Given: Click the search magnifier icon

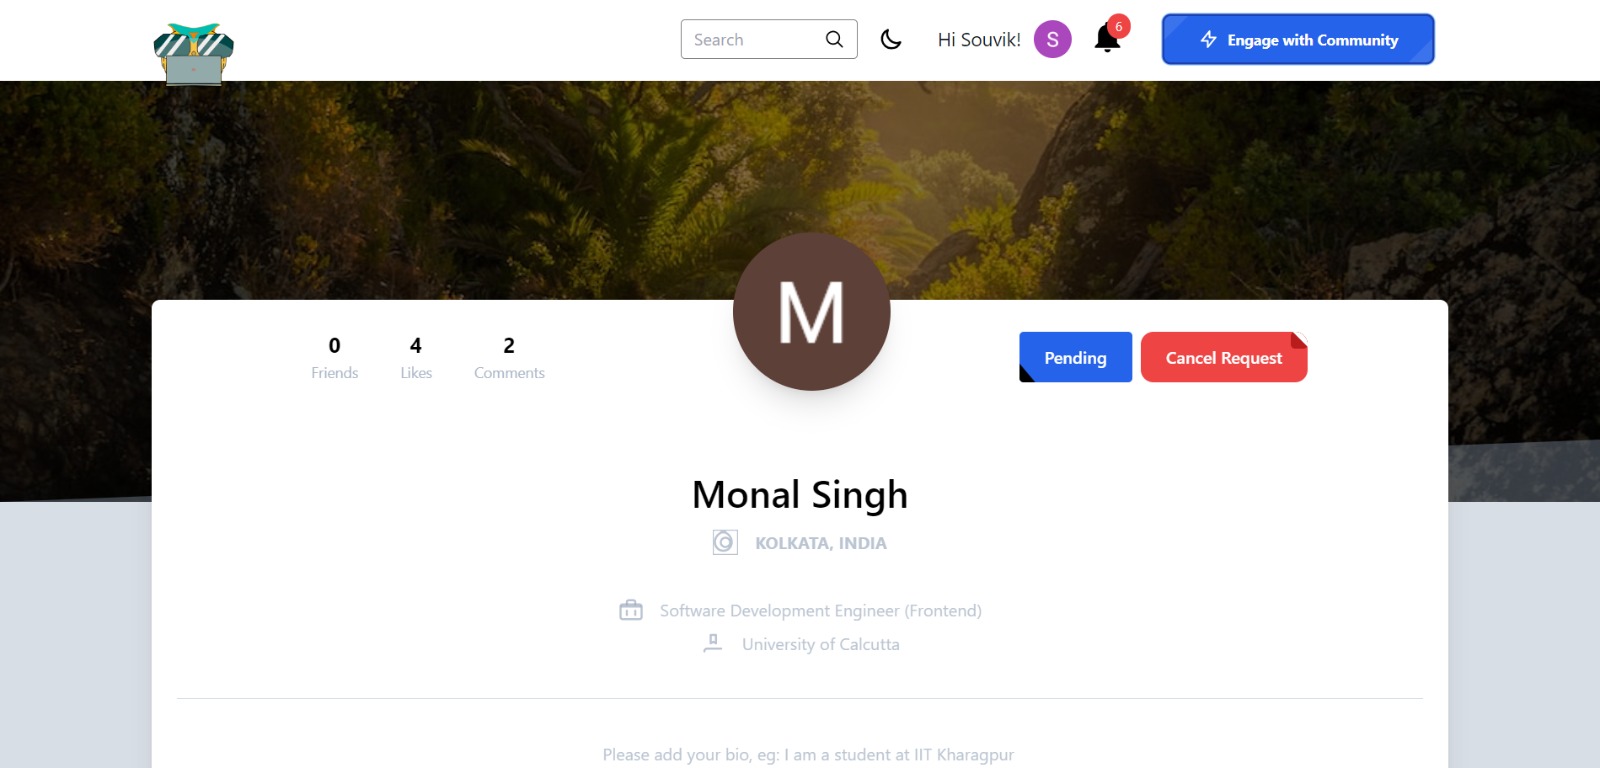Looking at the screenshot, I should [834, 39].
